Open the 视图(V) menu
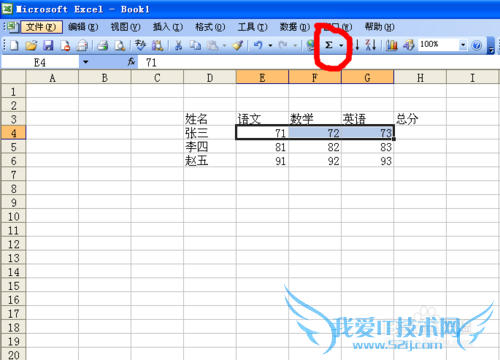This screenshot has height=360, width=500. tap(125, 27)
